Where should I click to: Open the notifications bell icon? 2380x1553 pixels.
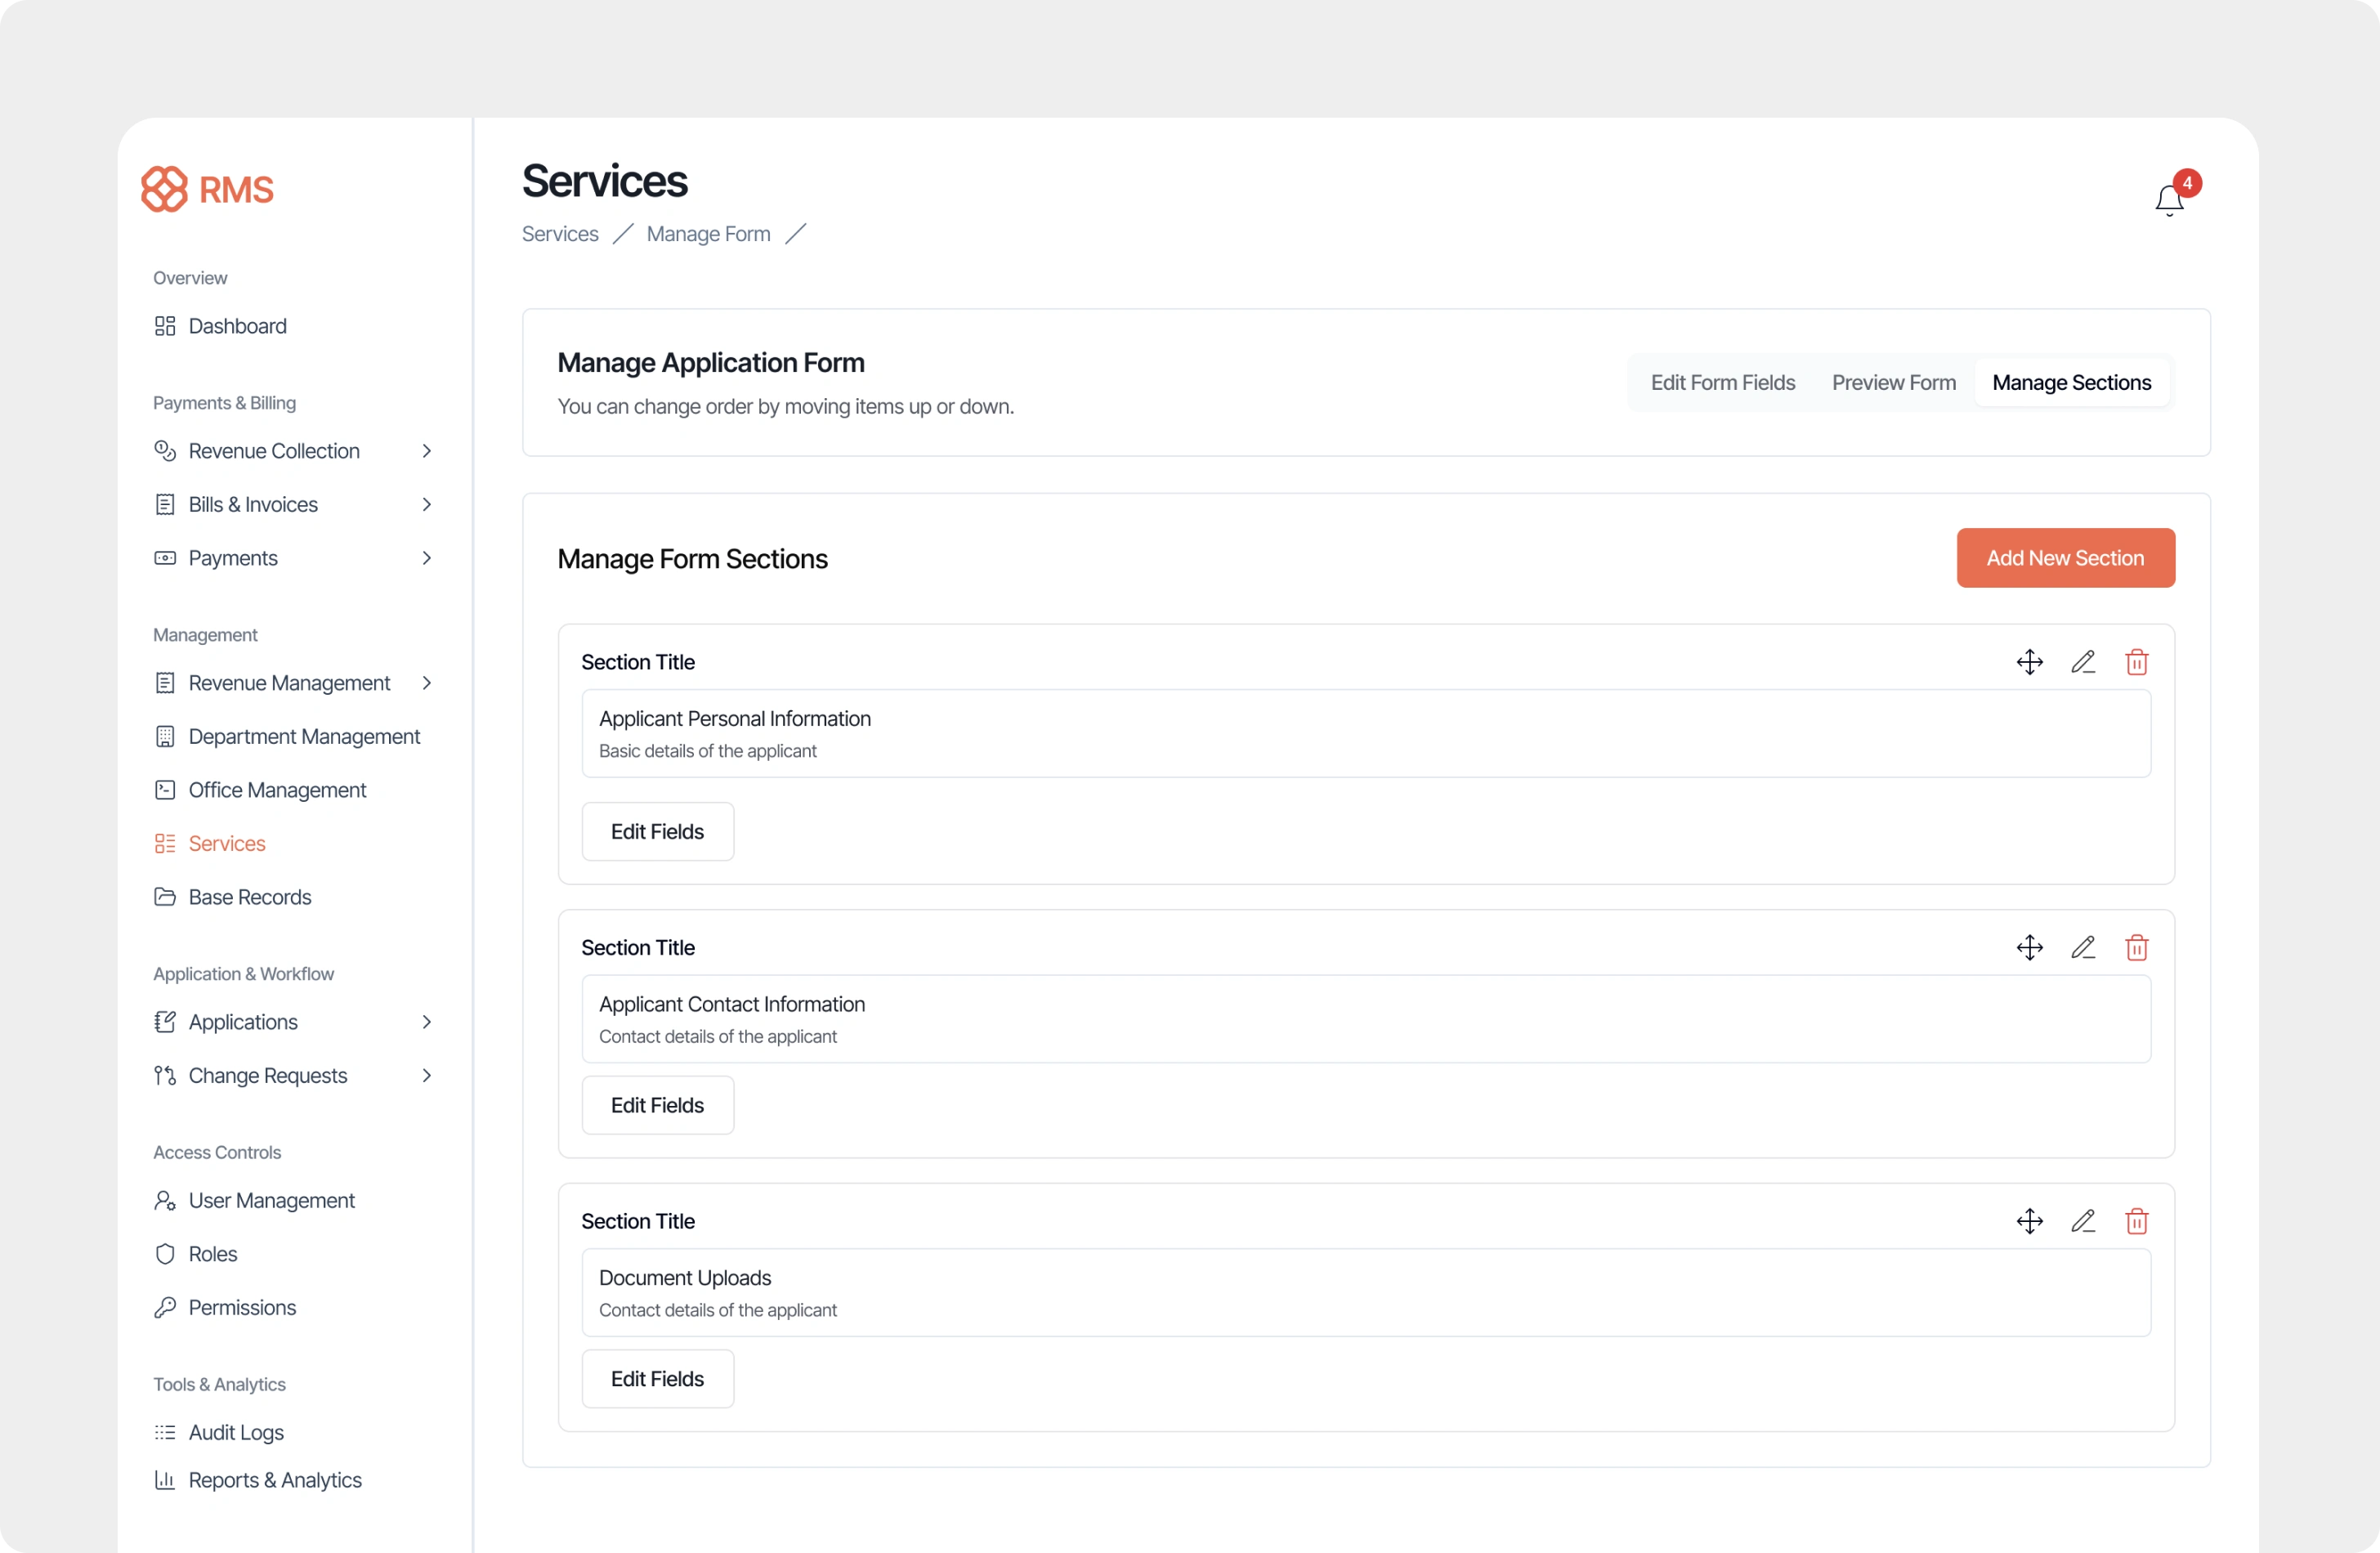[2168, 200]
